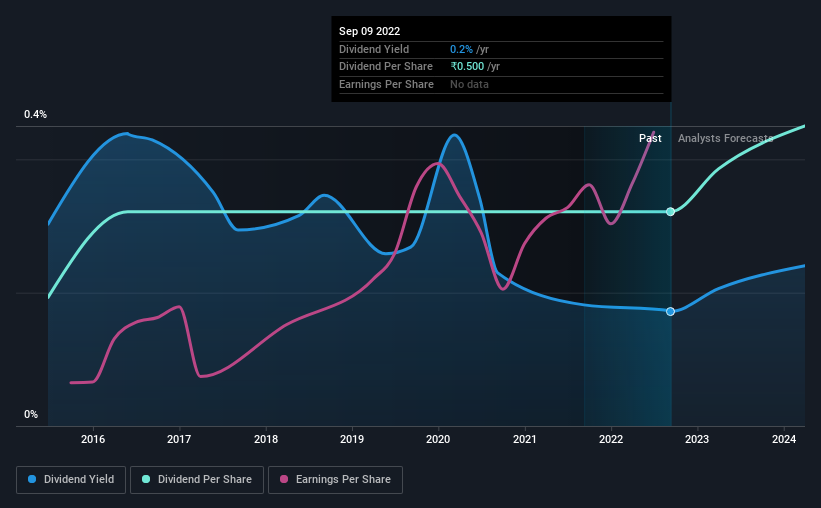This screenshot has height=508, width=821.
Task: Click the Earnings Per Share tooltip row label
Action: pyautogui.click(x=386, y=84)
